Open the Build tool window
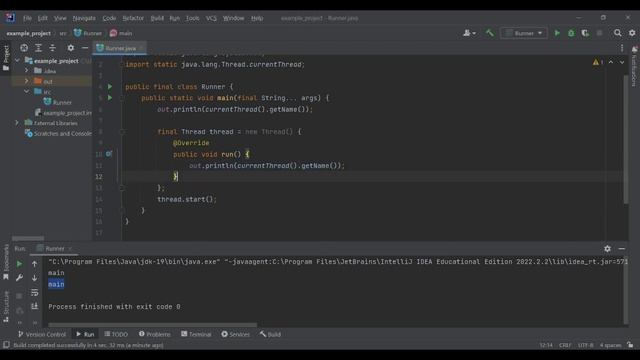 270,334
